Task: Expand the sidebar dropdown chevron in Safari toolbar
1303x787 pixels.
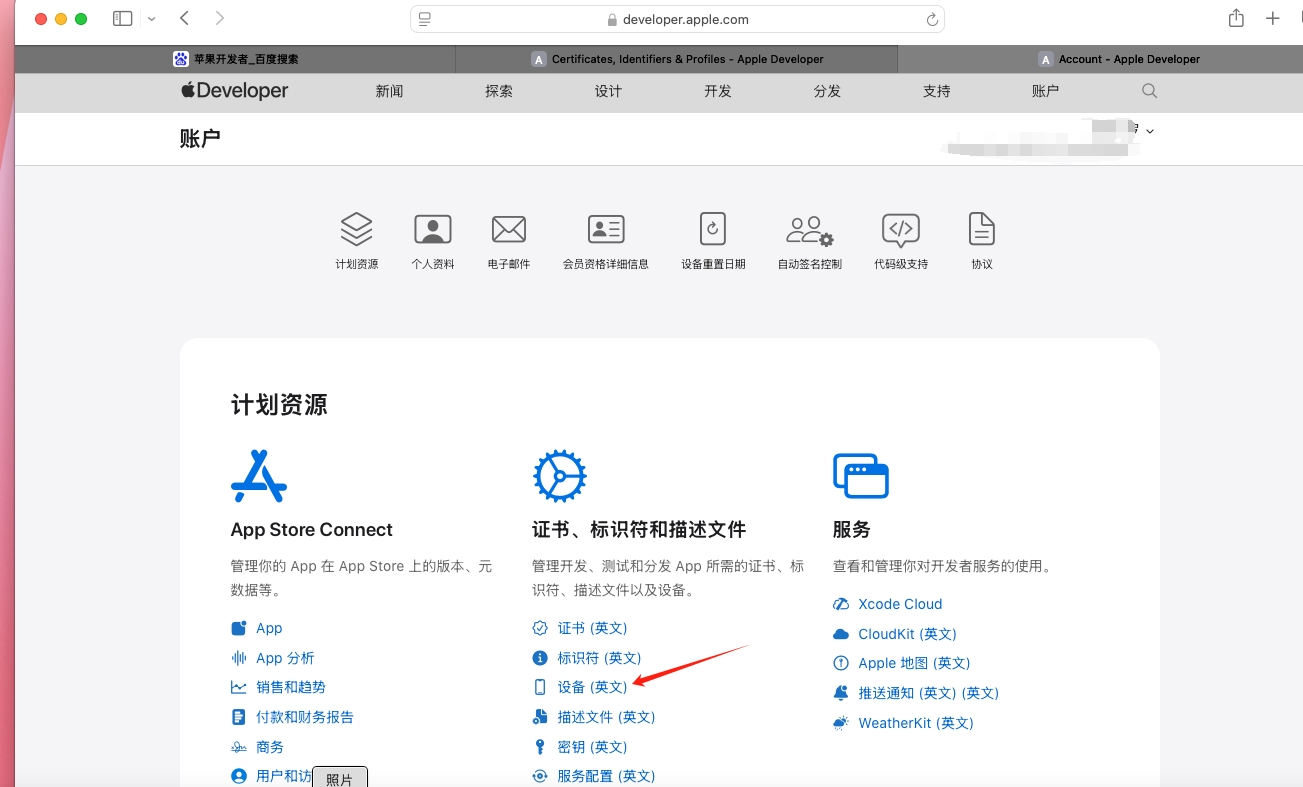Action: 152,19
